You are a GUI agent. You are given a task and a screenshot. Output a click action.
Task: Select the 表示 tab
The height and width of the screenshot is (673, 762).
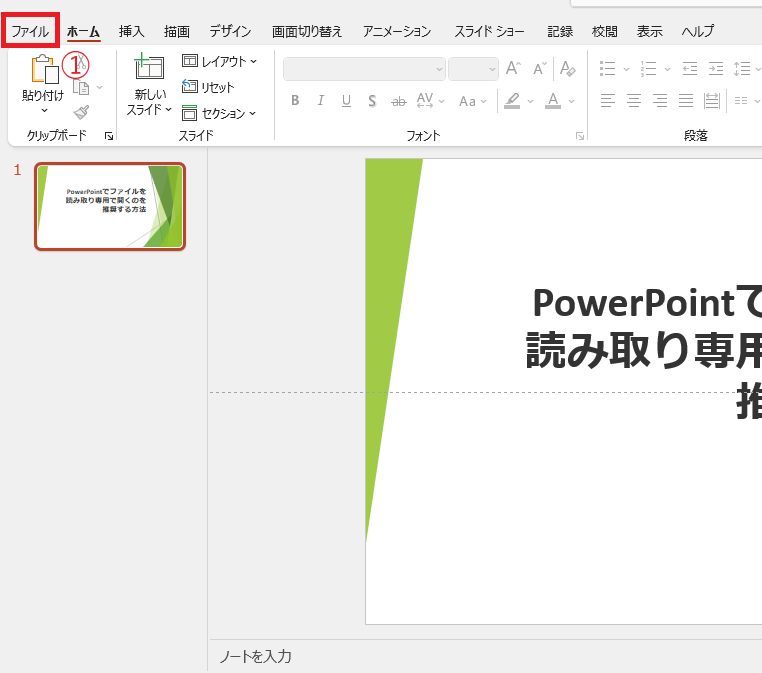[x=649, y=31]
